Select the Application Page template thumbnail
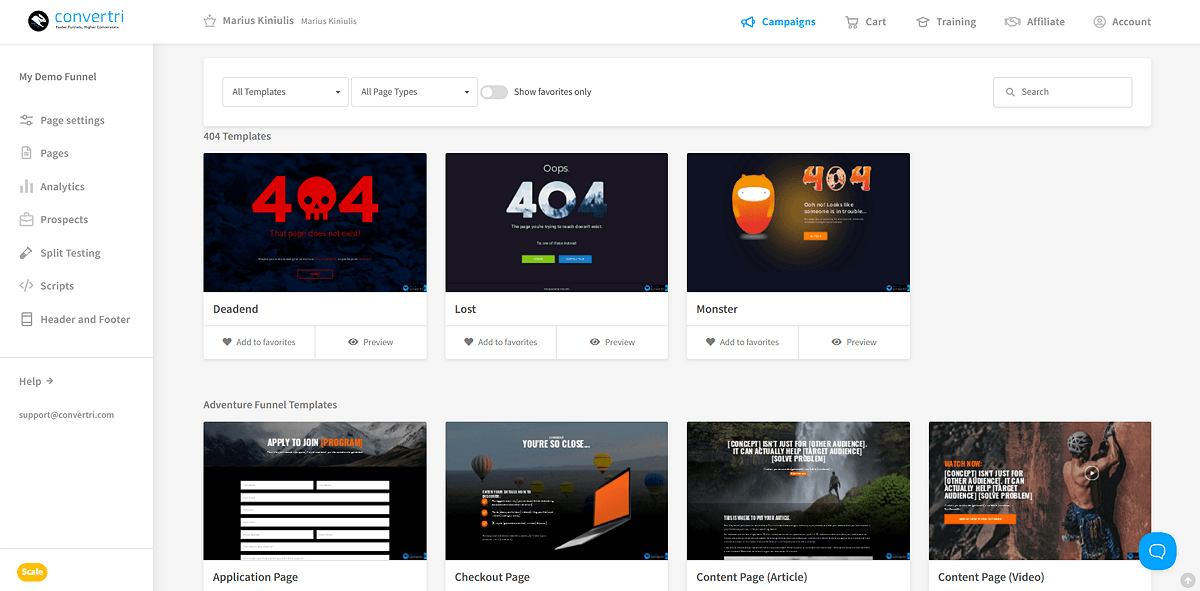This screenshot has height=591, width=1200. point(315,491)
